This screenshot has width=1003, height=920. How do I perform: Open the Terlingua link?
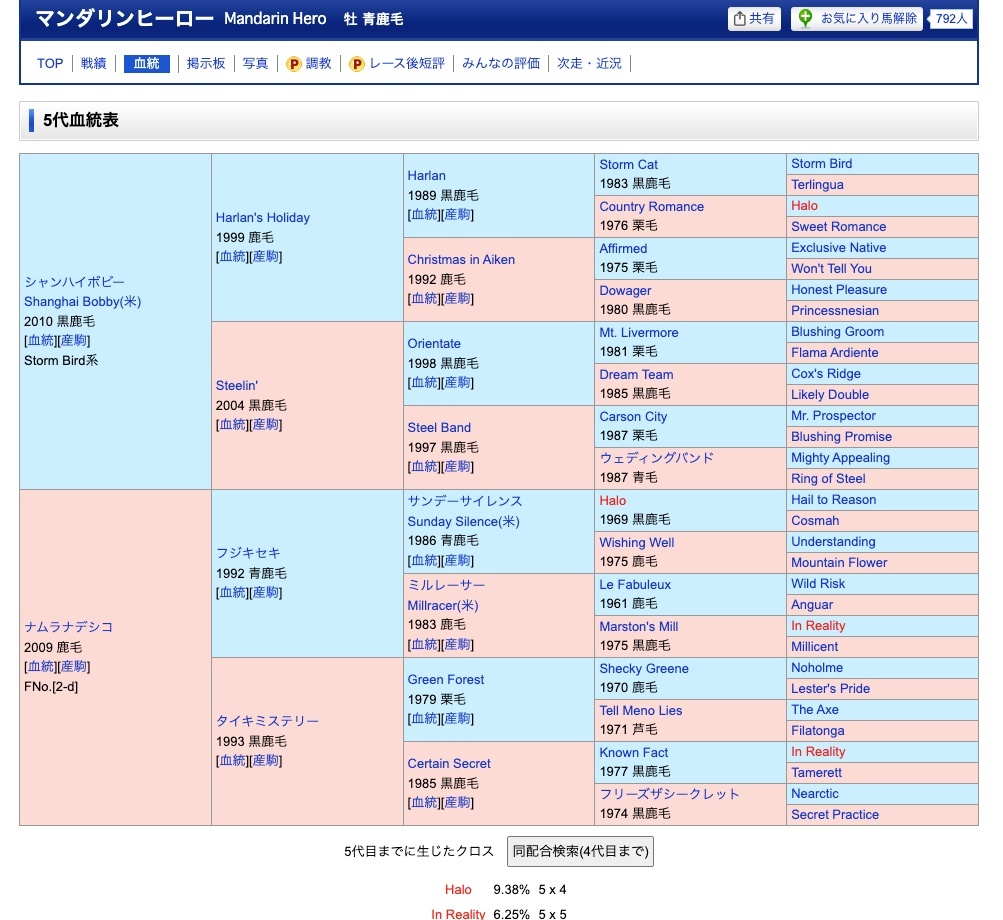pyautogui.click(x=817, y=184)
